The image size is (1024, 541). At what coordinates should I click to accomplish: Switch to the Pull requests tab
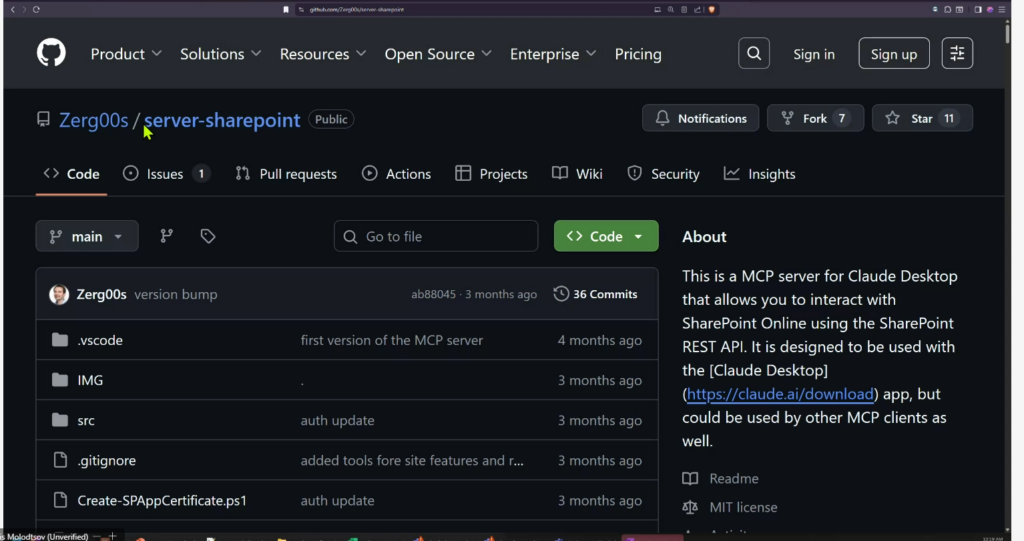click(x=286, y=174)
